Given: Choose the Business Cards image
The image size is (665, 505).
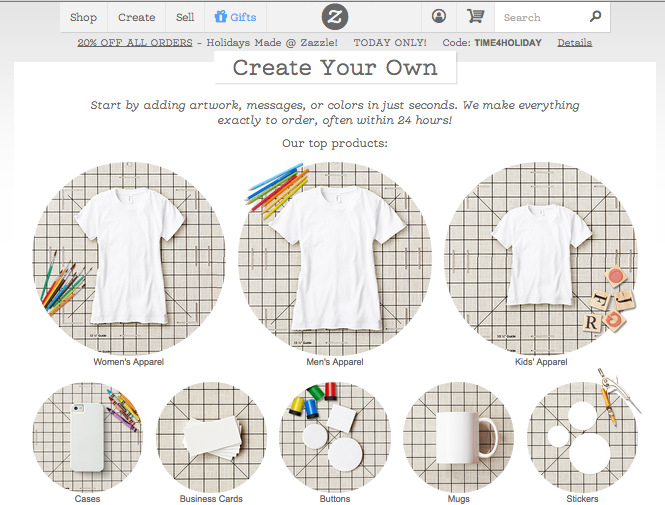Looking at the screenshot, I should click(211, 437).
